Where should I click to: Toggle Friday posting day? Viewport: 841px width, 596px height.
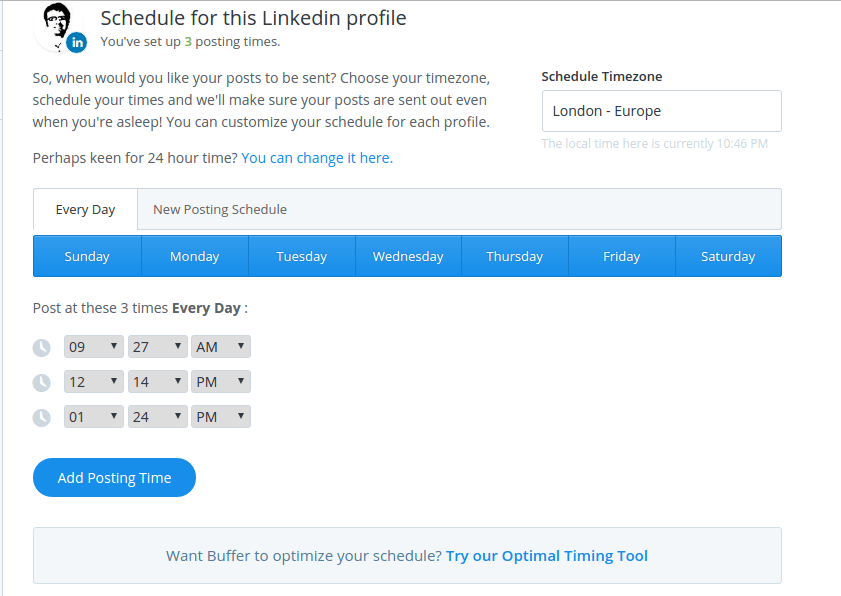click(x=621, y=256)
